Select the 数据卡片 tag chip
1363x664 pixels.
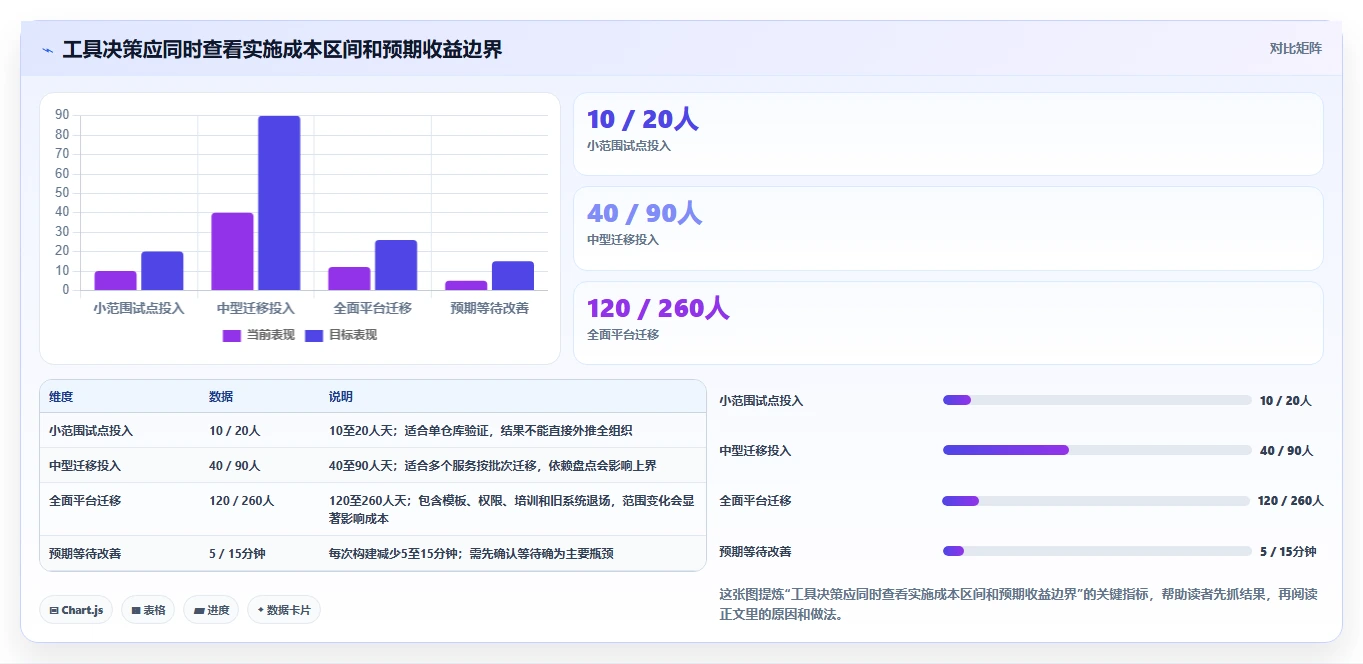pos(284,610)
